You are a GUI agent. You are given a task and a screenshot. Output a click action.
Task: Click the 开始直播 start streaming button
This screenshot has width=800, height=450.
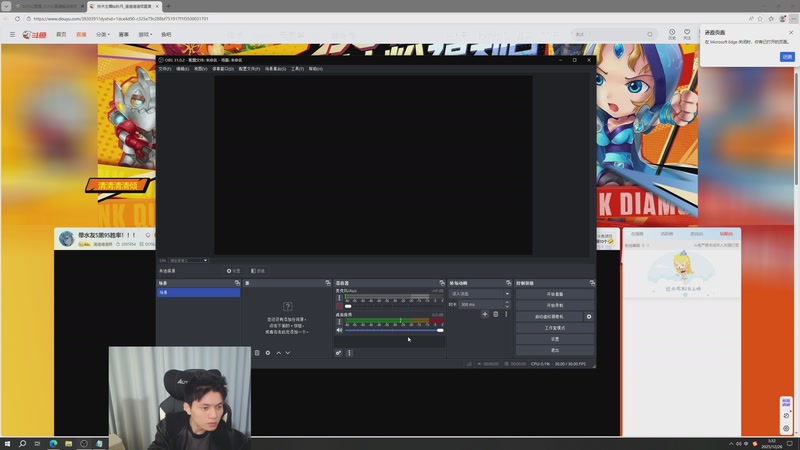point(555,294)
